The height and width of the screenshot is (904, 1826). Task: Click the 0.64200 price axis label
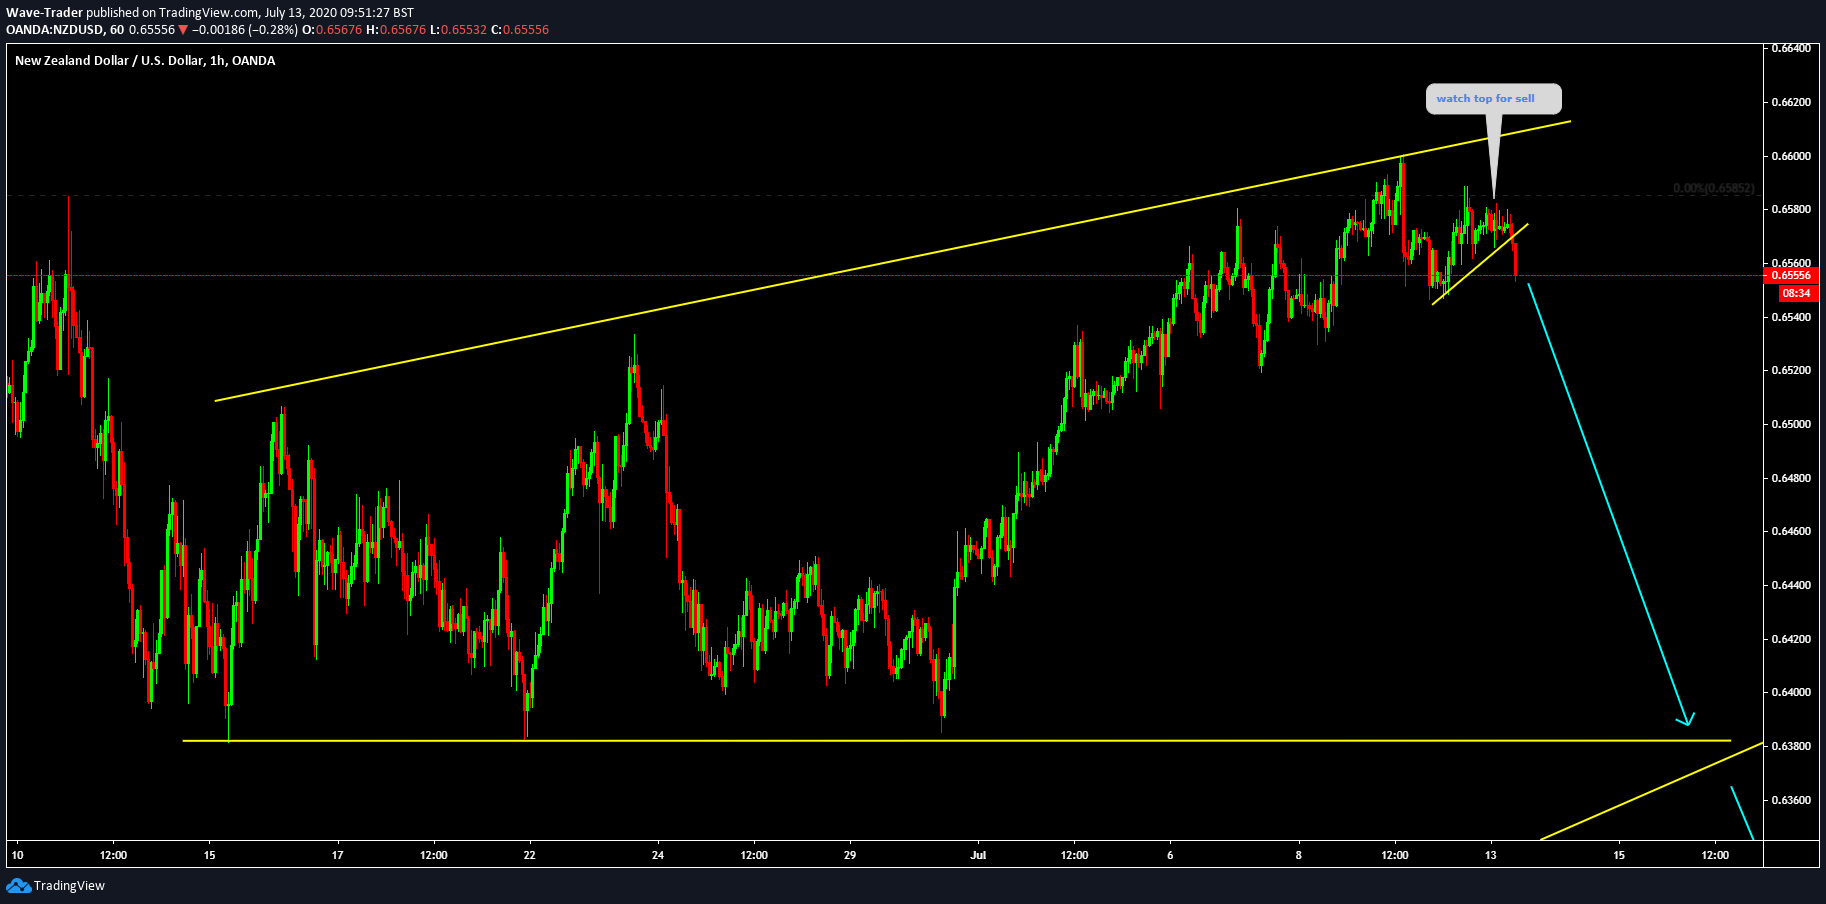tap(1791, 639)
